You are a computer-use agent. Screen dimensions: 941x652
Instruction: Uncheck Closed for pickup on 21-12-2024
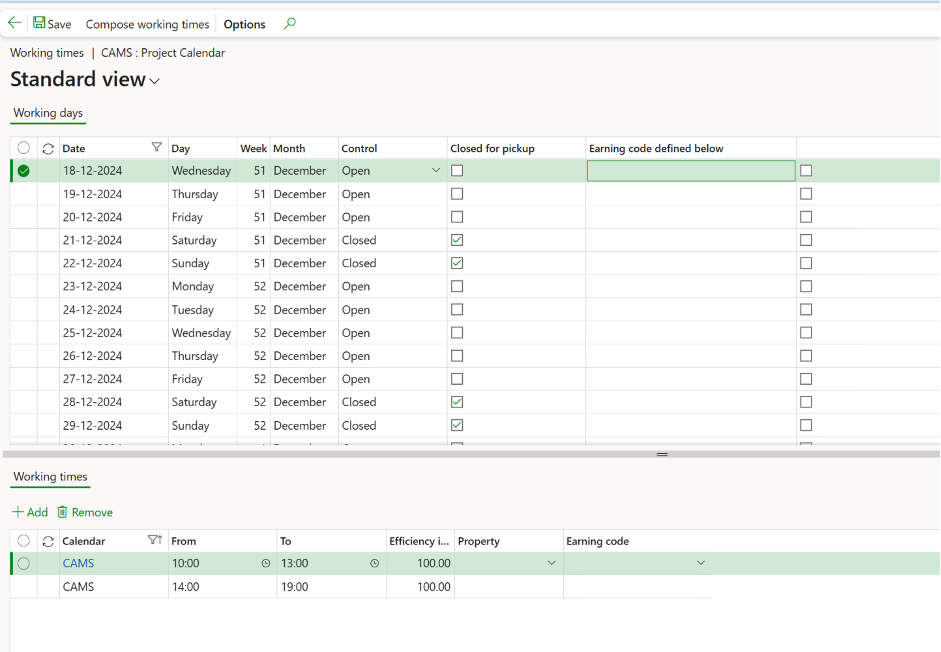tap(457, 240)
